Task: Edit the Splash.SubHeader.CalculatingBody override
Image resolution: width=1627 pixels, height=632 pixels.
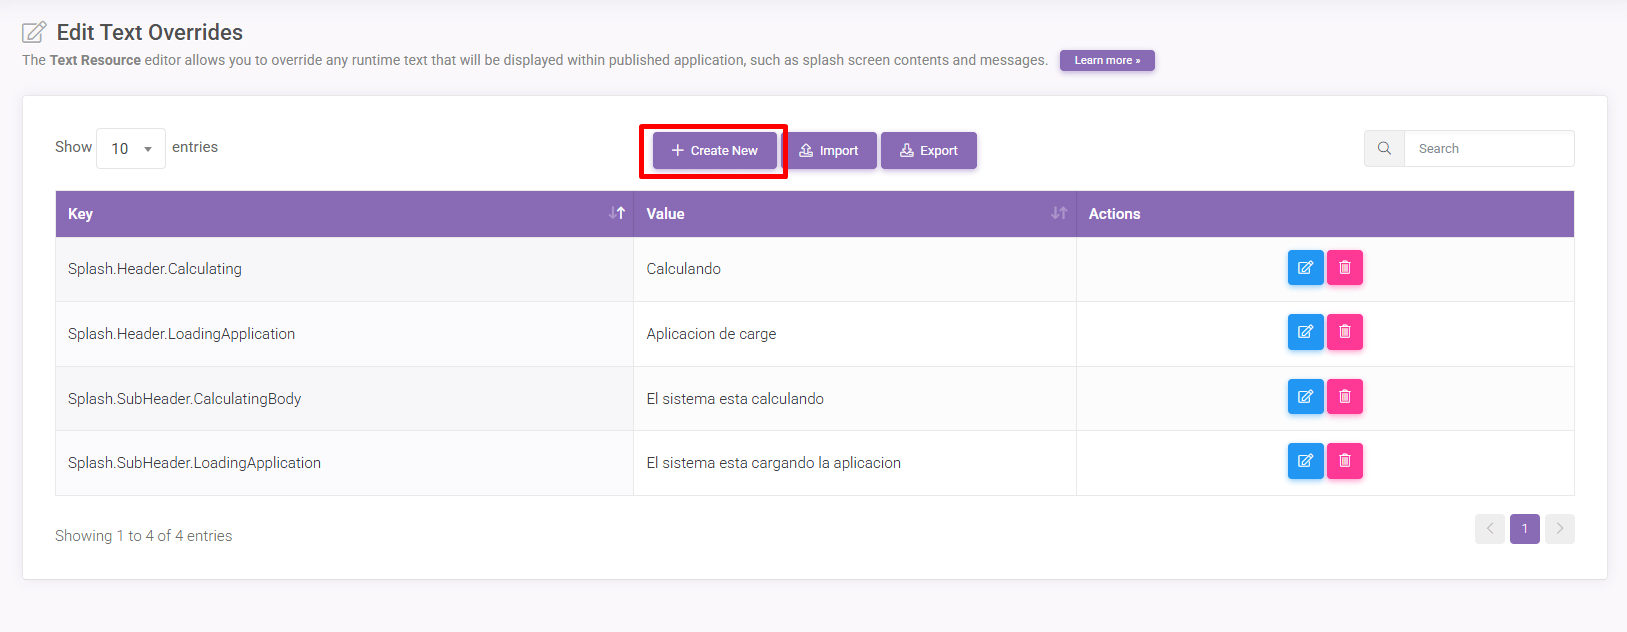Action: [1305, 397]
